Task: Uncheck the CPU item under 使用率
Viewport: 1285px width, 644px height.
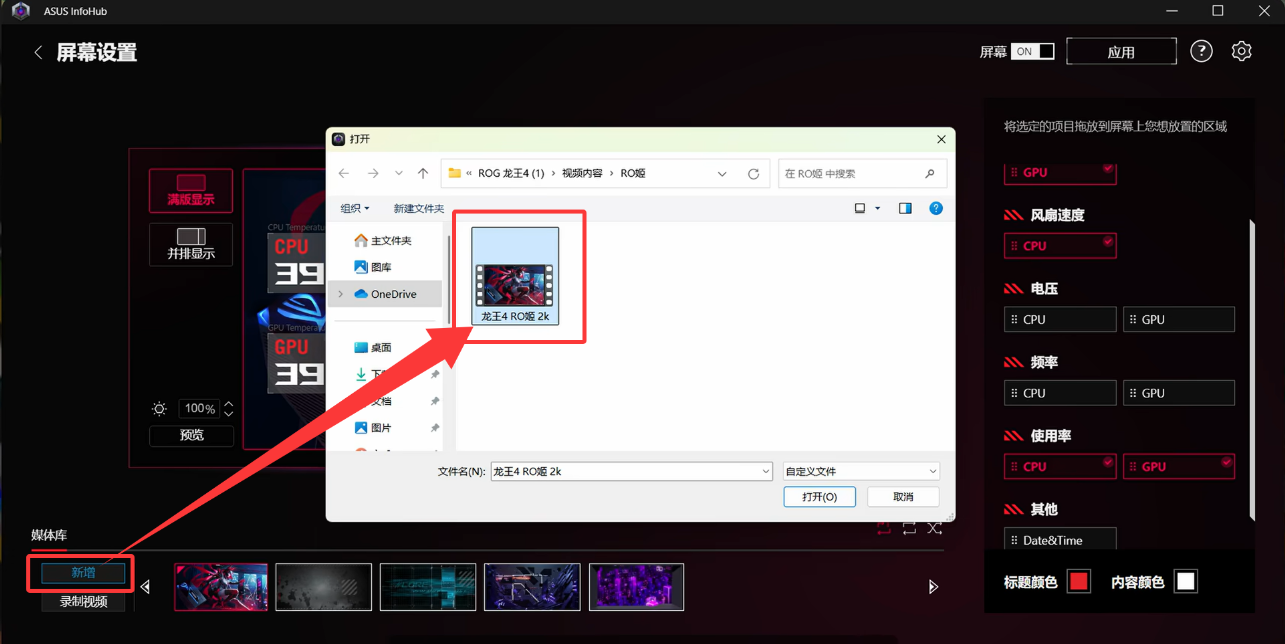Action: pyautogui.click(x=1059, y=466)
